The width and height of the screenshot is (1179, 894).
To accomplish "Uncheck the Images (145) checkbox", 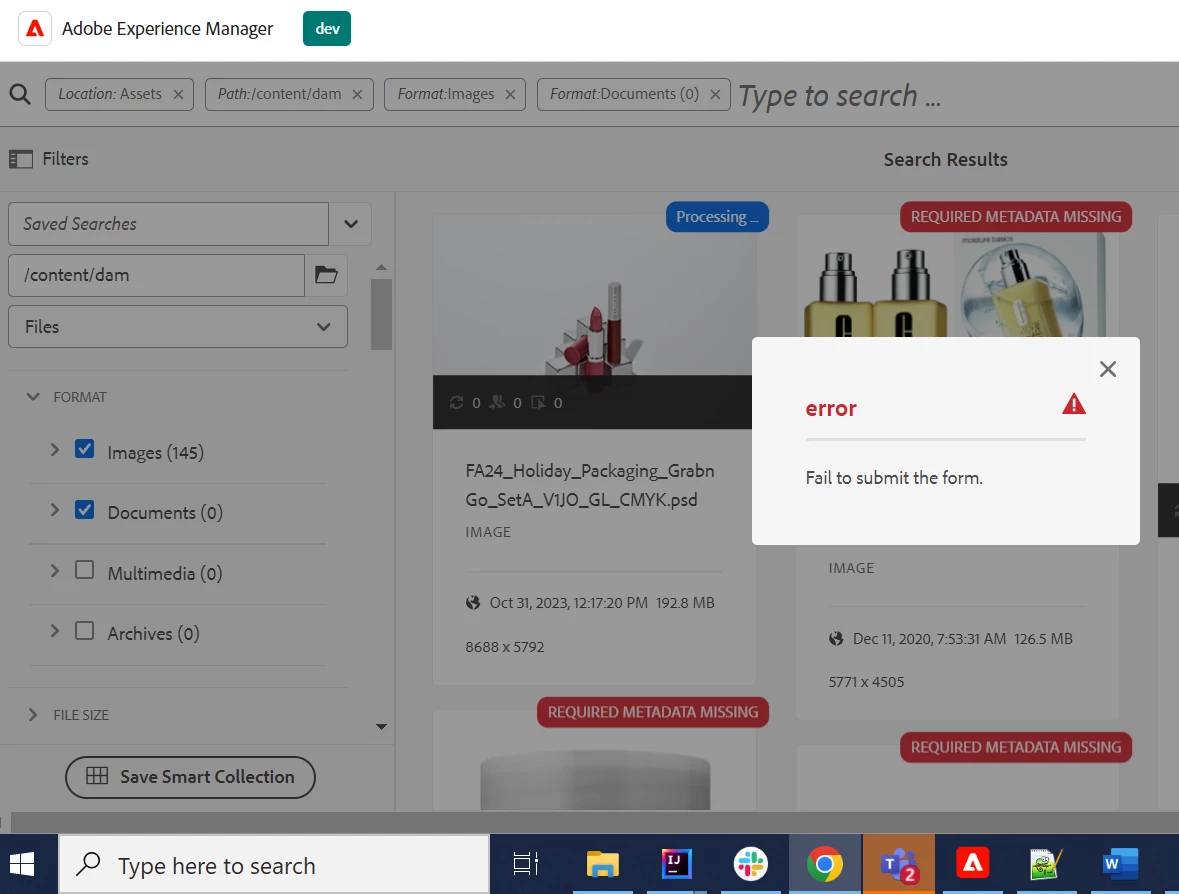I will [84, 450].
